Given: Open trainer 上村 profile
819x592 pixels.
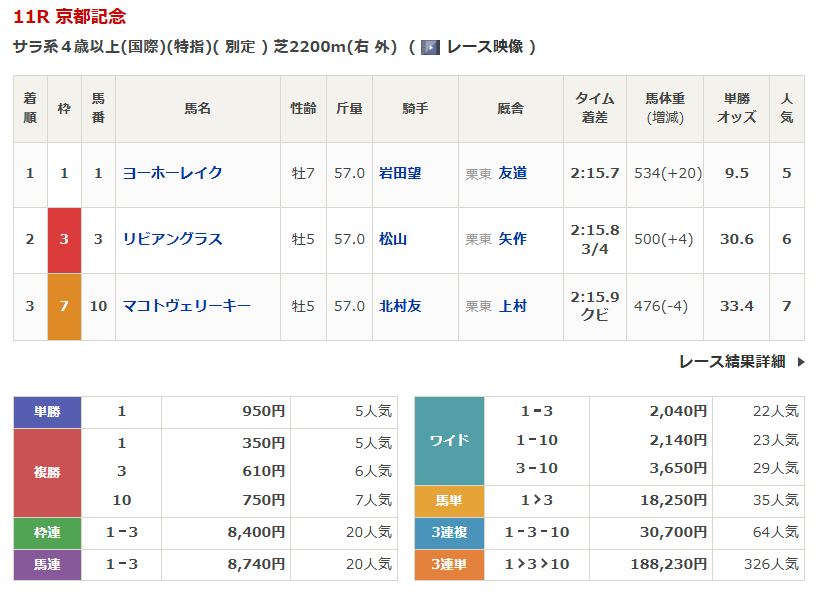Looking at the screenshot, I should (x=512, y=306).
